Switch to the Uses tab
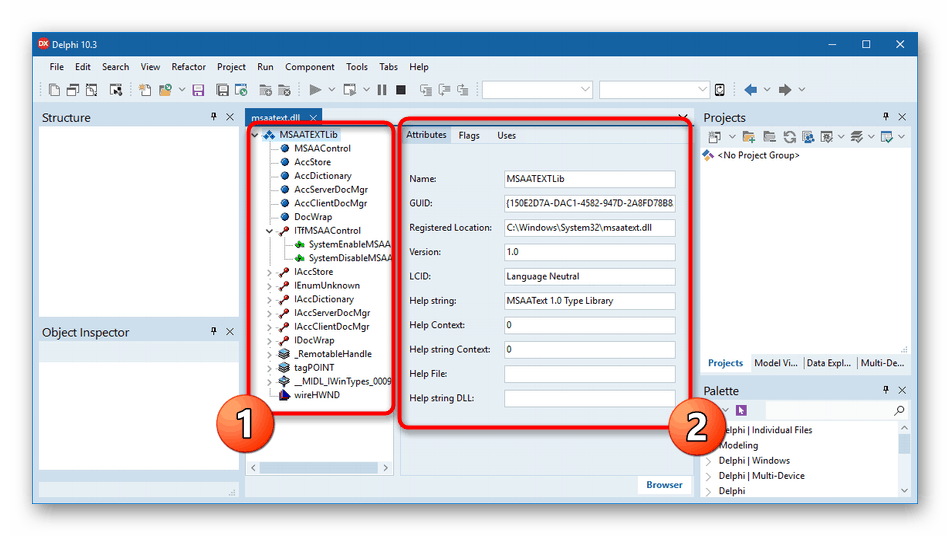This screenshot has height=536, width=950. coord(507,135)
